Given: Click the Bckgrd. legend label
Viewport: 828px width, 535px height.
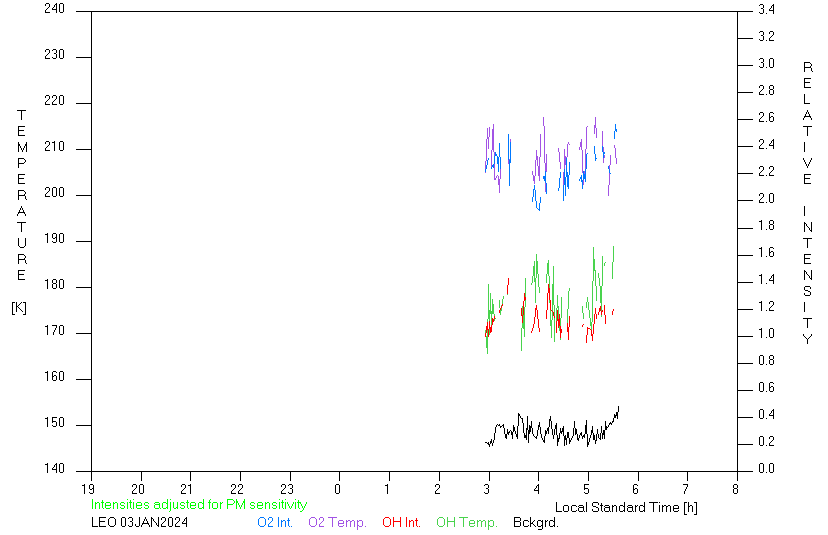Looking at the screenshot, I should click(x=535, y=522).
